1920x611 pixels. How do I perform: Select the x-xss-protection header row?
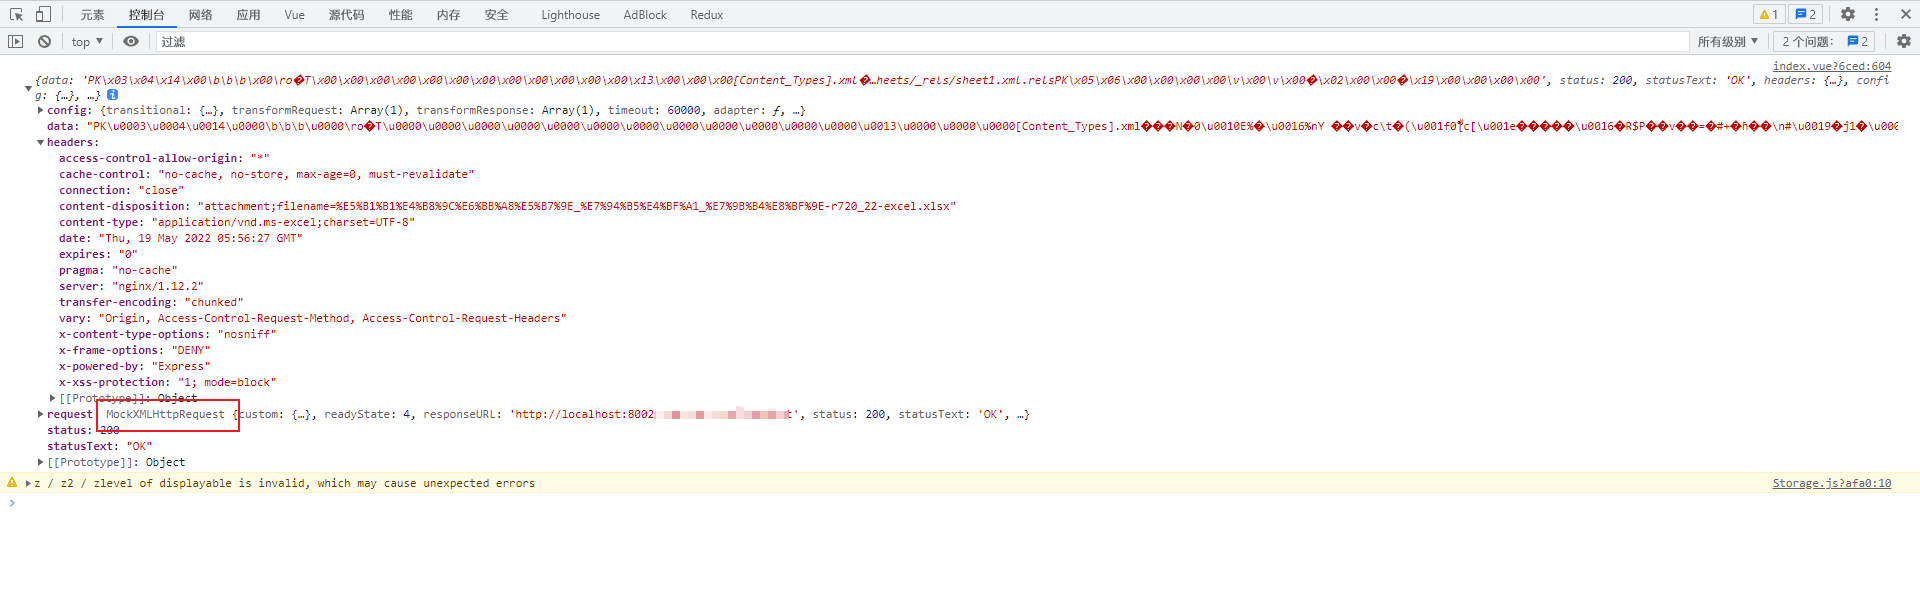[x=167, y=382]
